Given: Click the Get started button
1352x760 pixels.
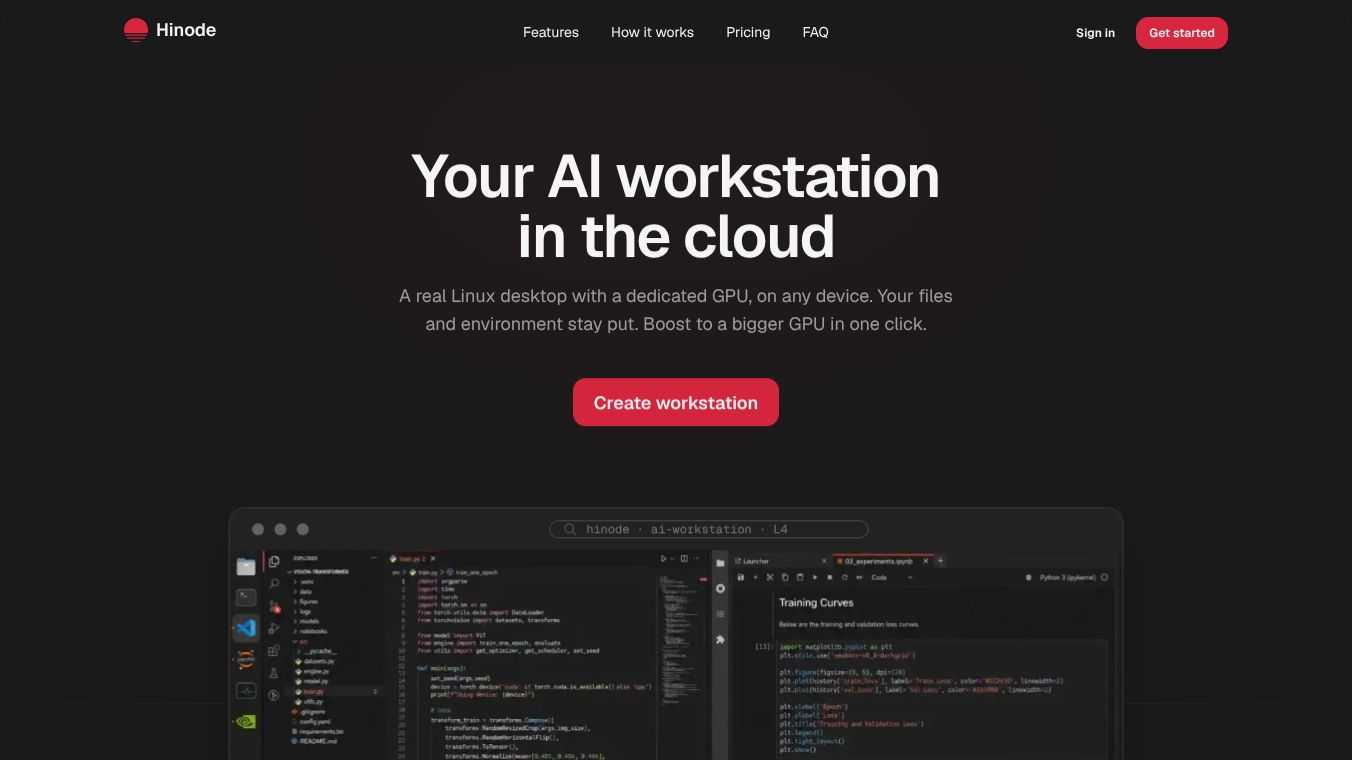Looking at the screenshot, I should click(x=1181, y=33).
